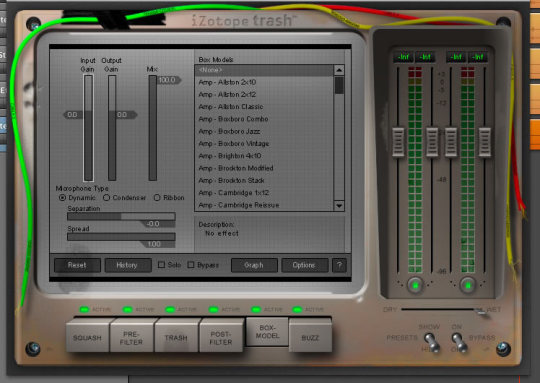
Task: Click the Input Gain 0.0 value readout
Action: (73, 115)
